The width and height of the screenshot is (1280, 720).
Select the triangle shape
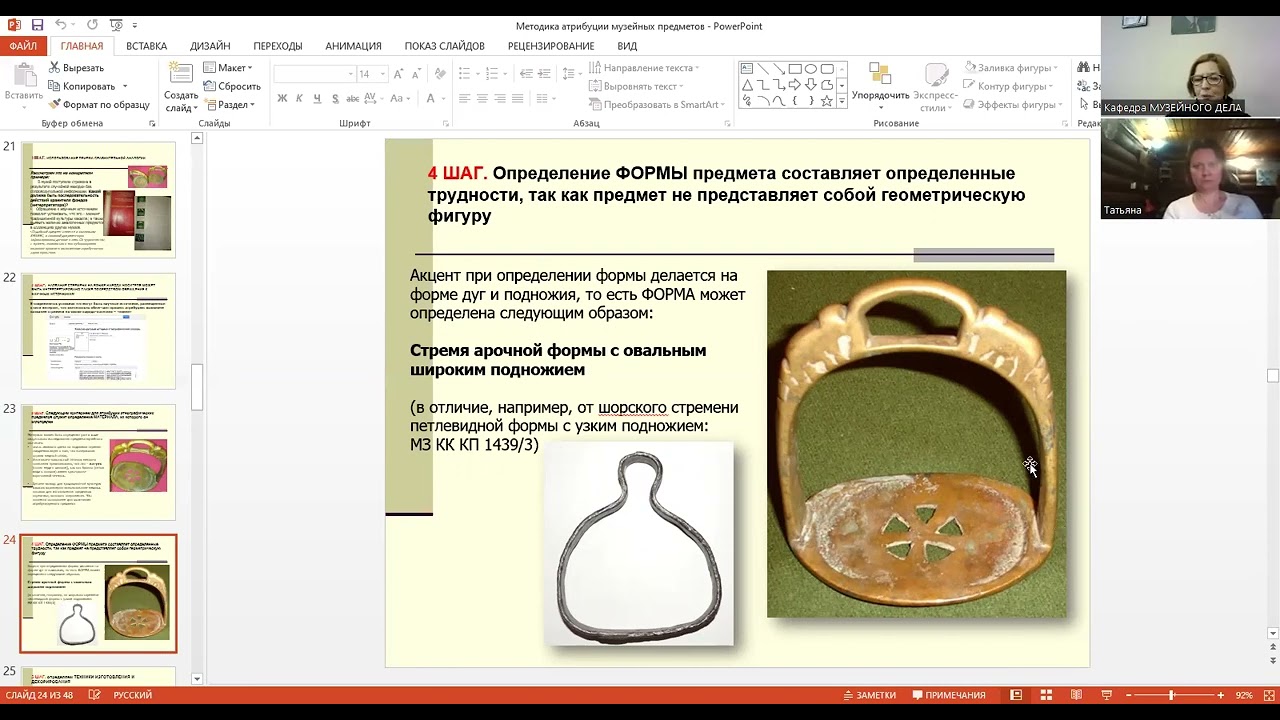click(747, 85)
